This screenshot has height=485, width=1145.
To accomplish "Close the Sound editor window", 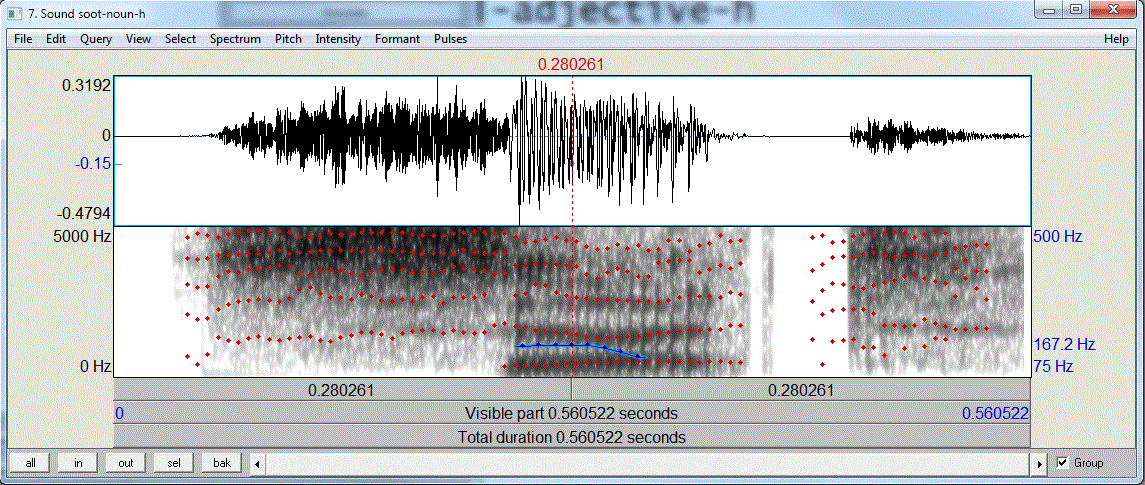I will click(x=1112, y=10).
